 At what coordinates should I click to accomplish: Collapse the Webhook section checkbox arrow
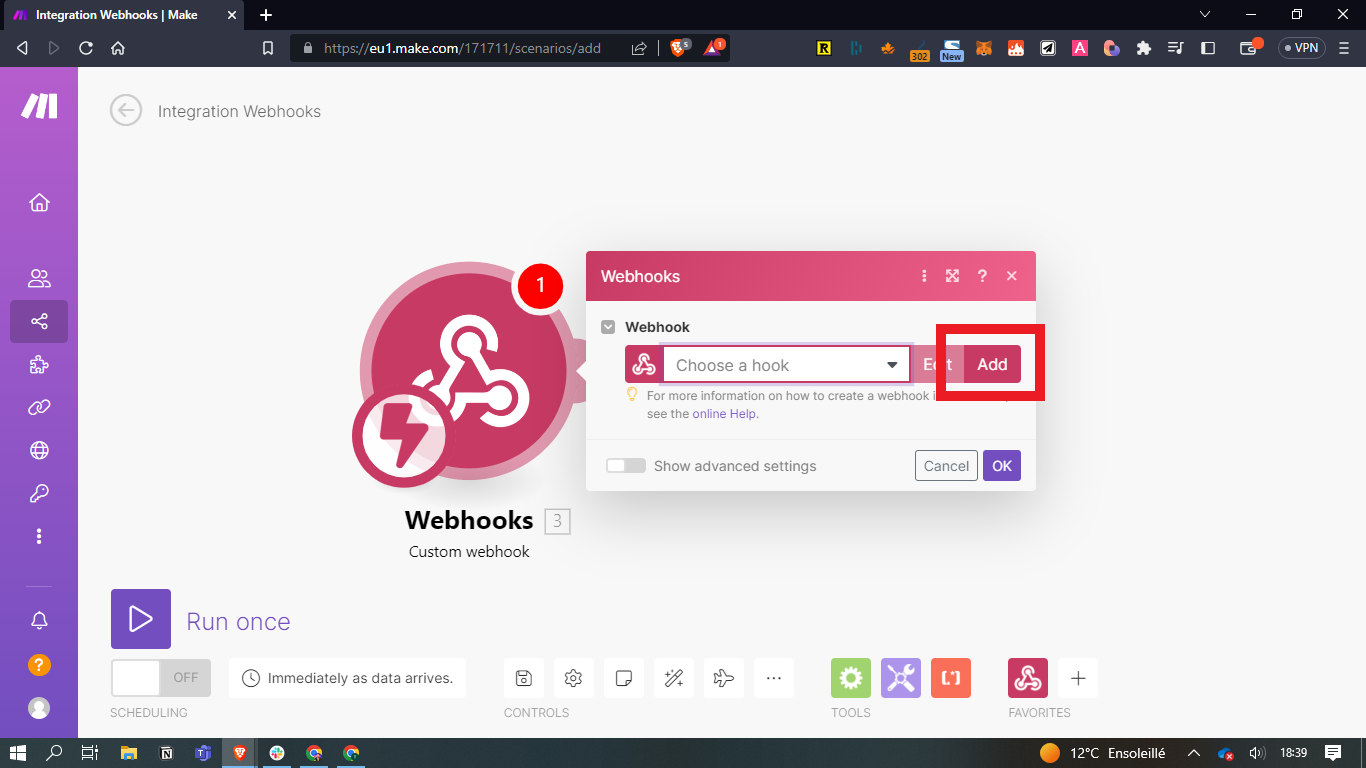tap(608, 327)
